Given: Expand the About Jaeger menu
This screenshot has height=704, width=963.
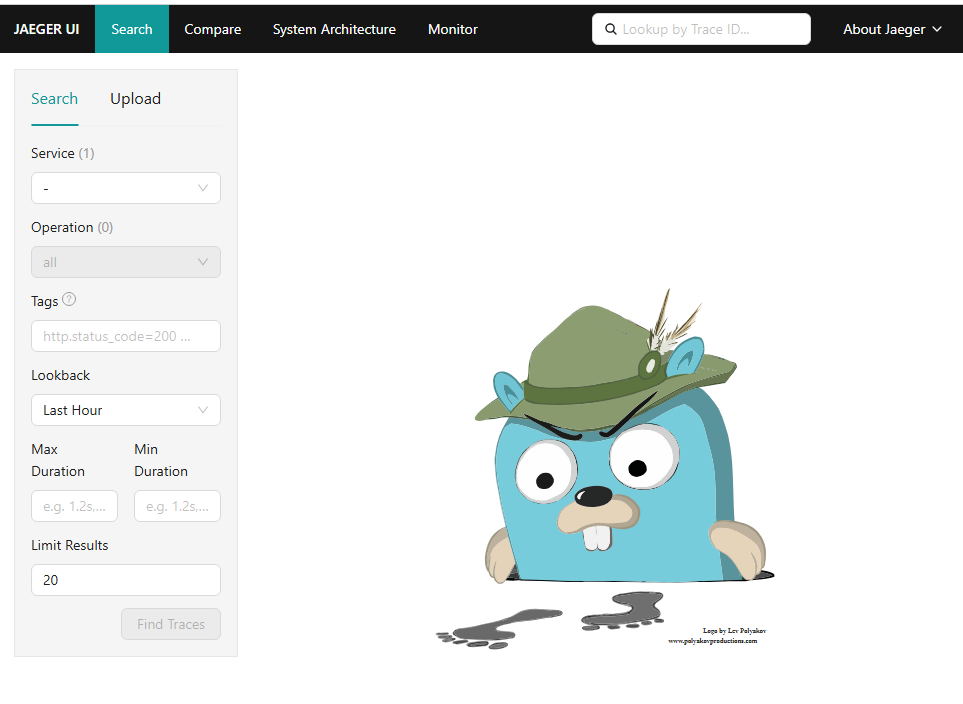Looking at the screenshot, I should [x=892, y=29].
